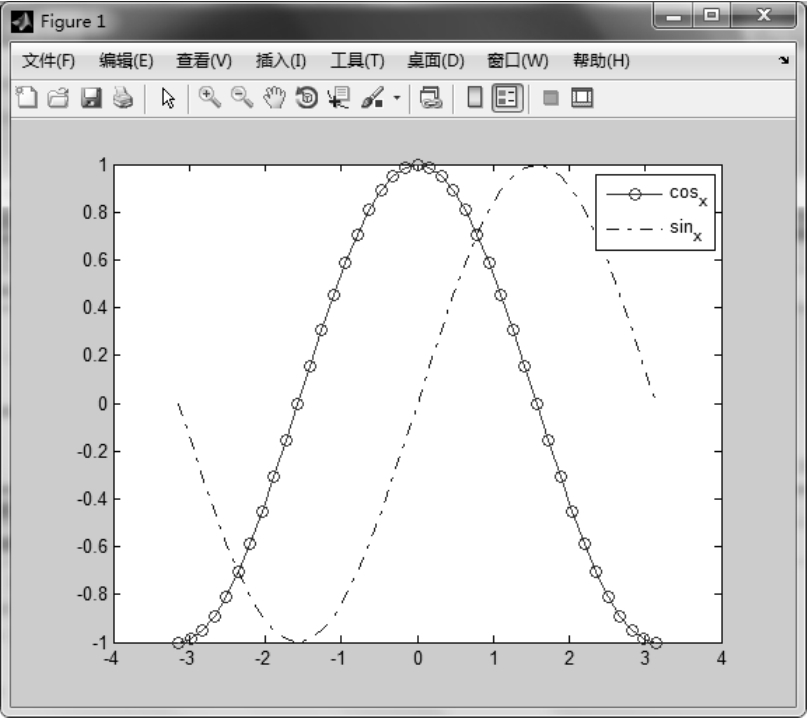Click the Show Plot Tools button

(x=582, y=98)
